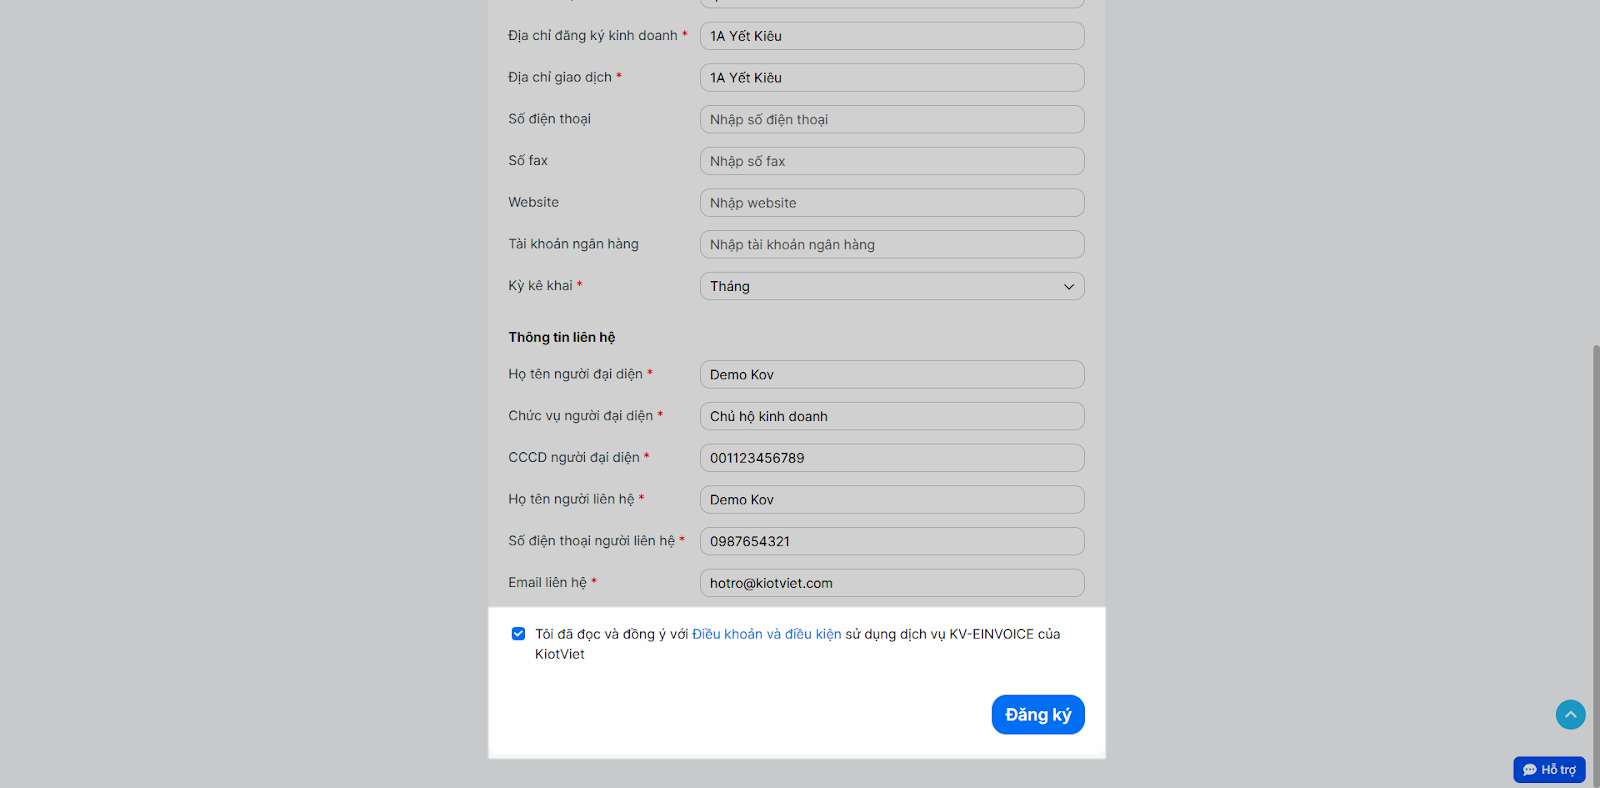1600x788 pixels.
Task: Expand the Kỳ kê khai dropdown
Action: click(x=891, y=286)
